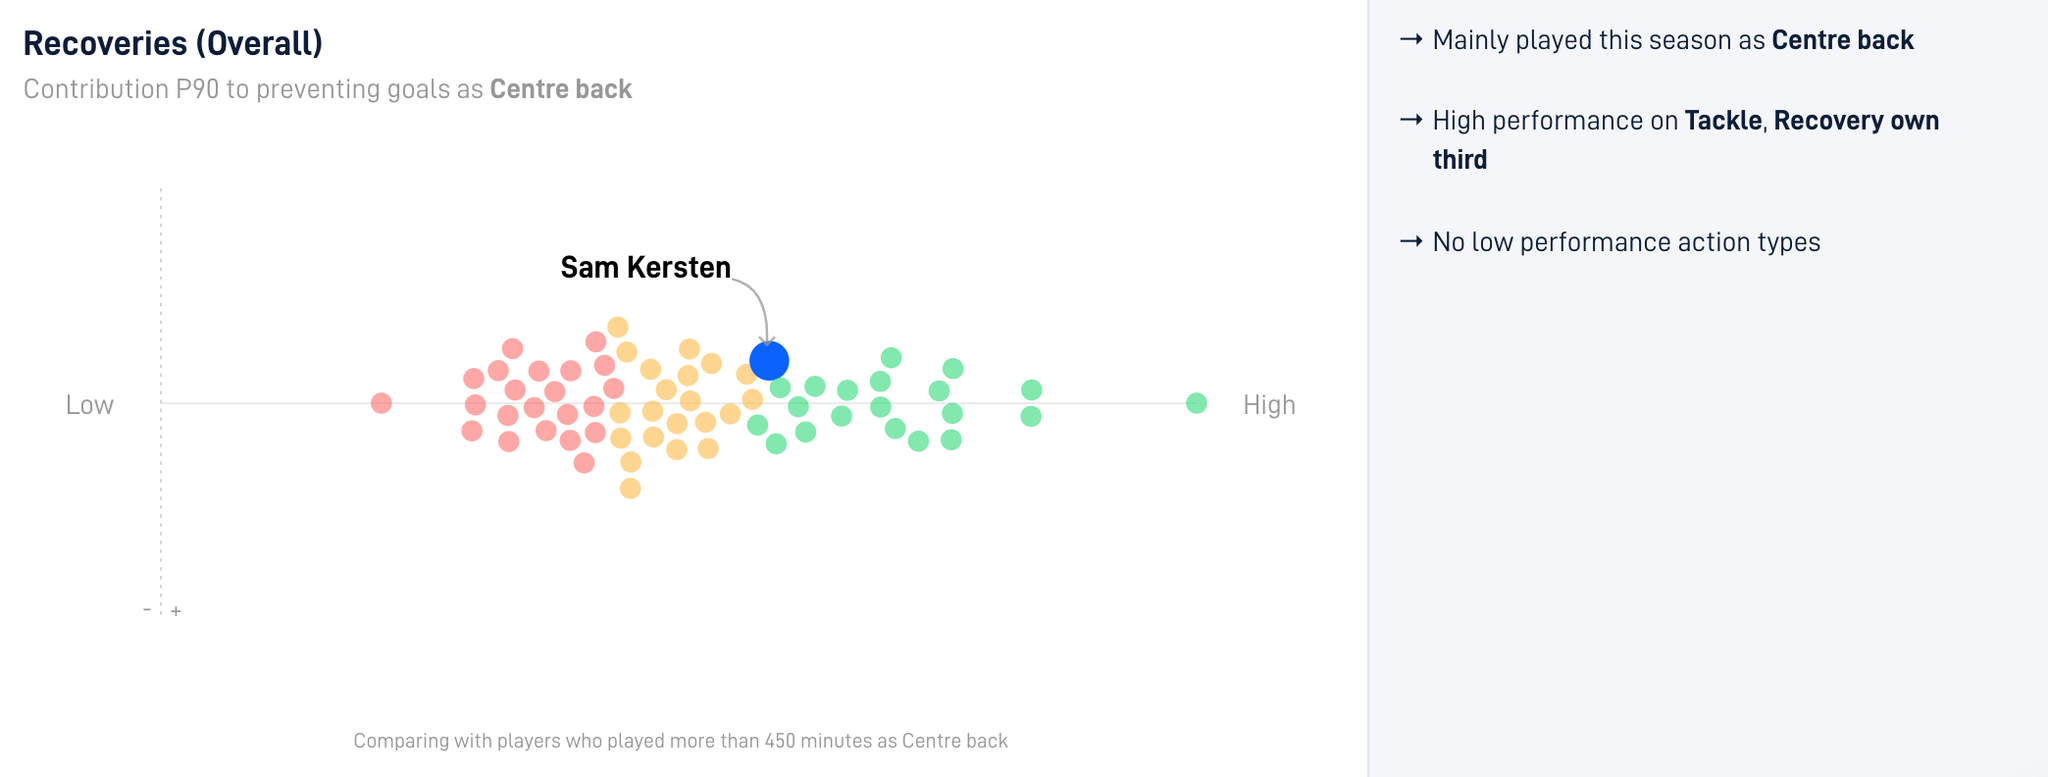Screen dimensions: 2048x777
Task: Click the High axis label
Action: (x=1269, y=404)
